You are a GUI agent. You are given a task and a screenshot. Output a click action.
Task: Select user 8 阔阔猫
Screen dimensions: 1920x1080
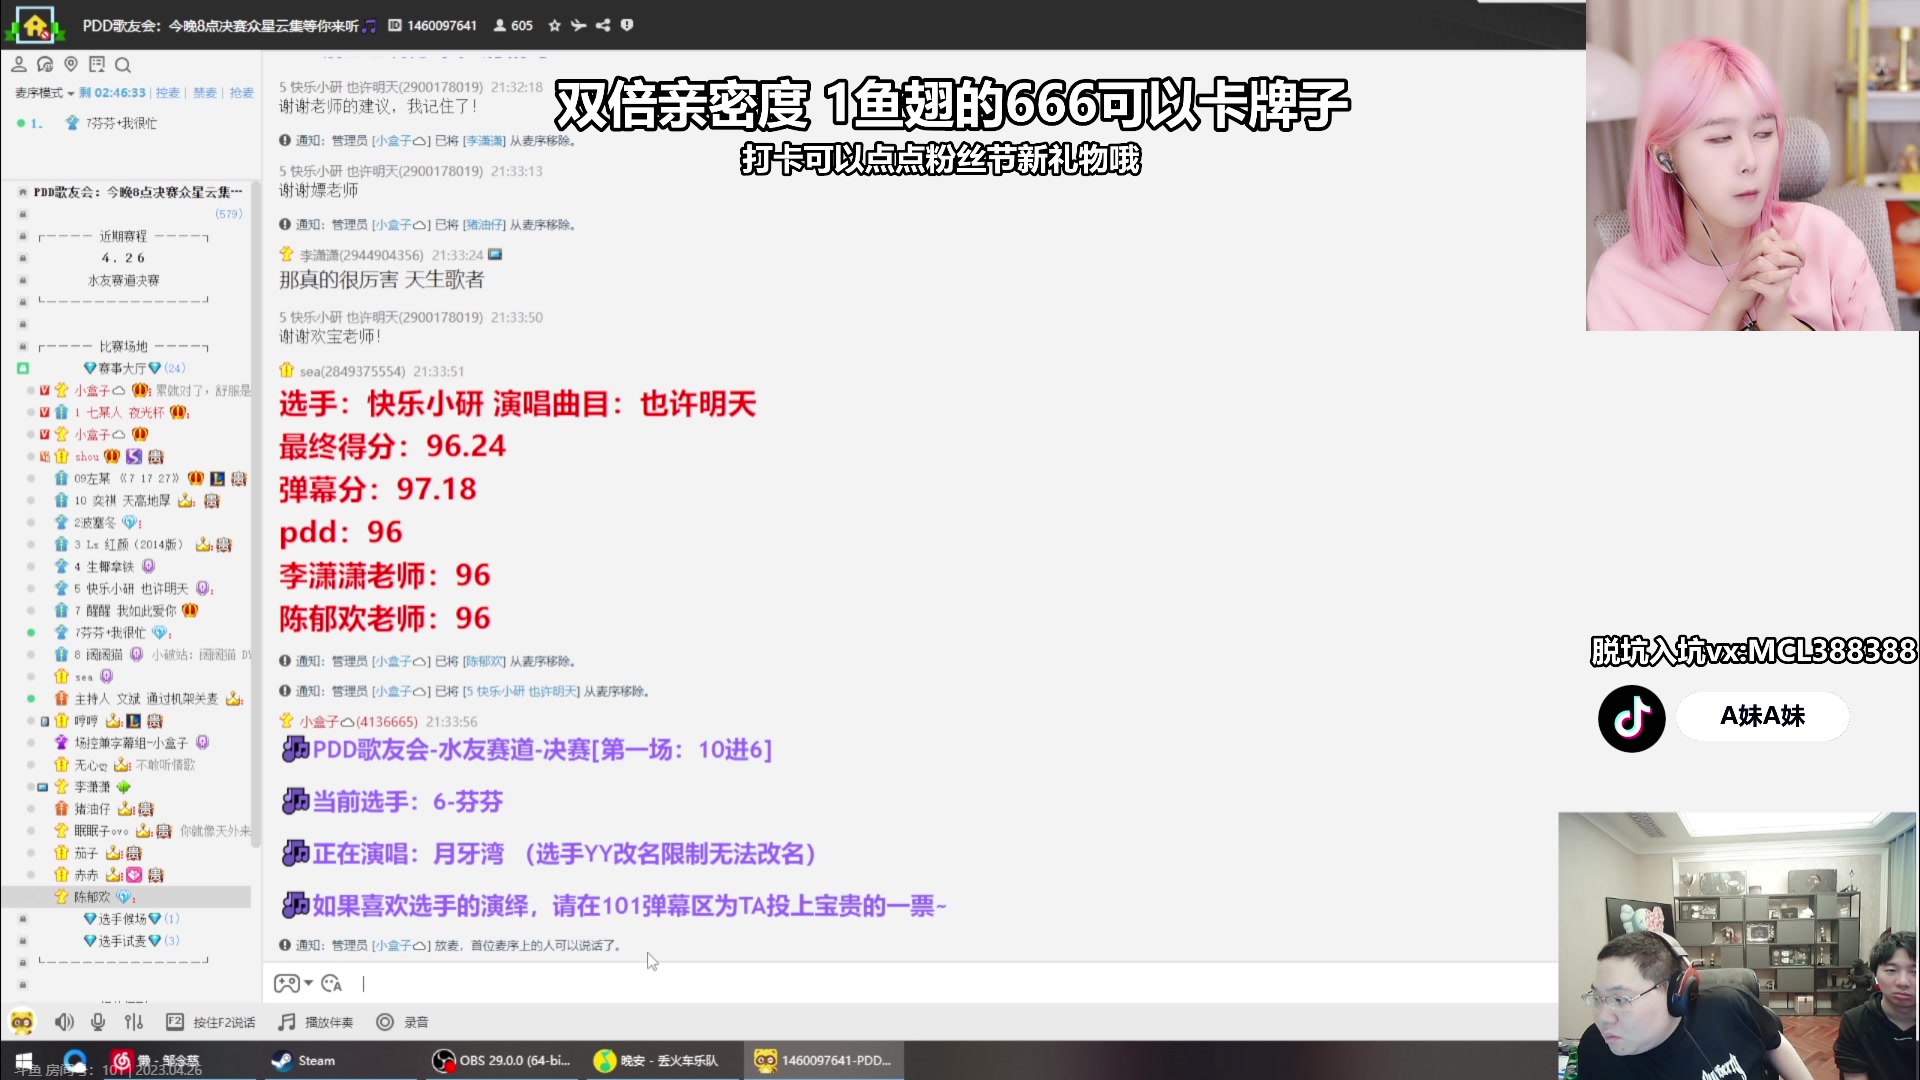click(98, 654)
